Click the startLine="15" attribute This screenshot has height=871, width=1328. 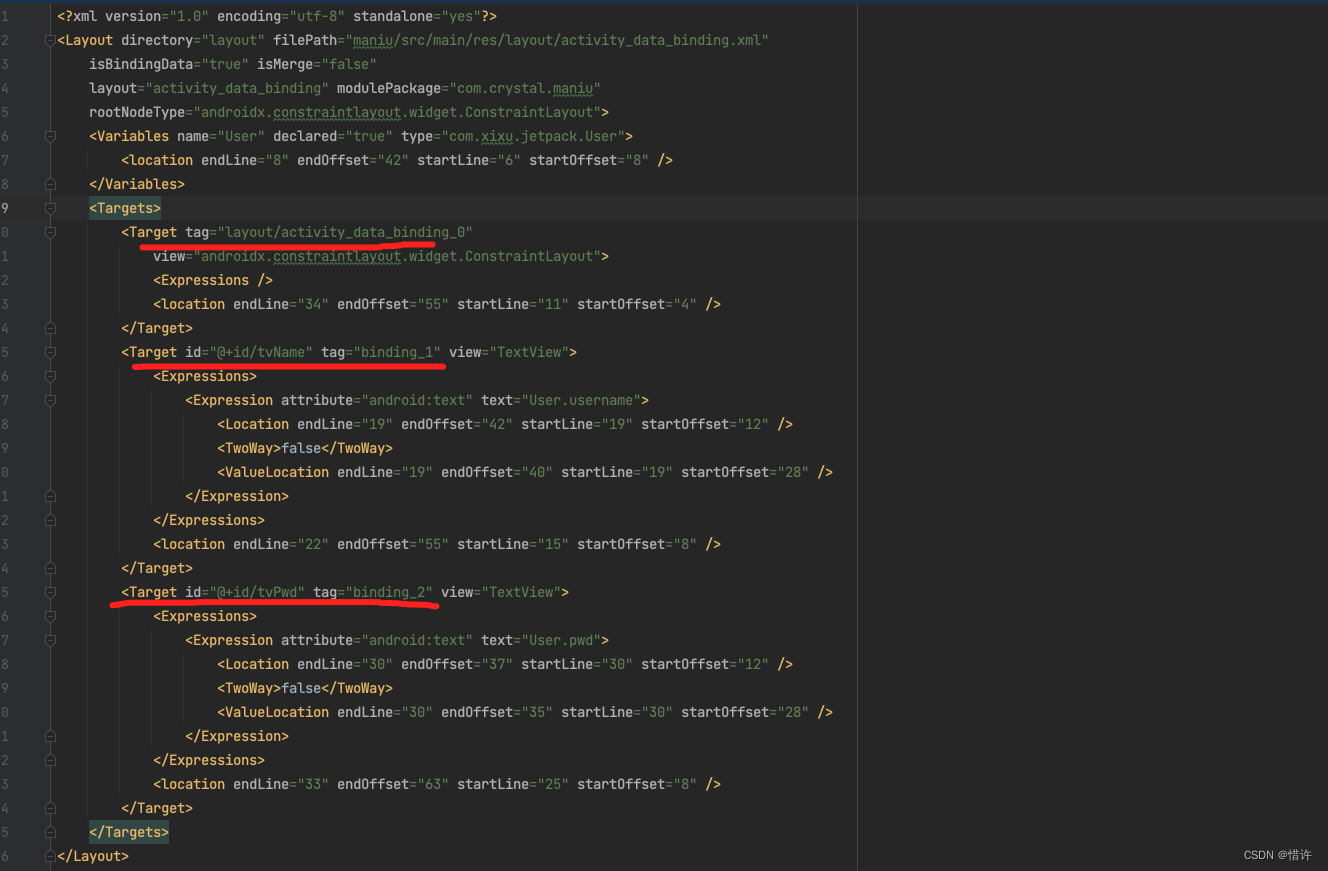(513, 544)
